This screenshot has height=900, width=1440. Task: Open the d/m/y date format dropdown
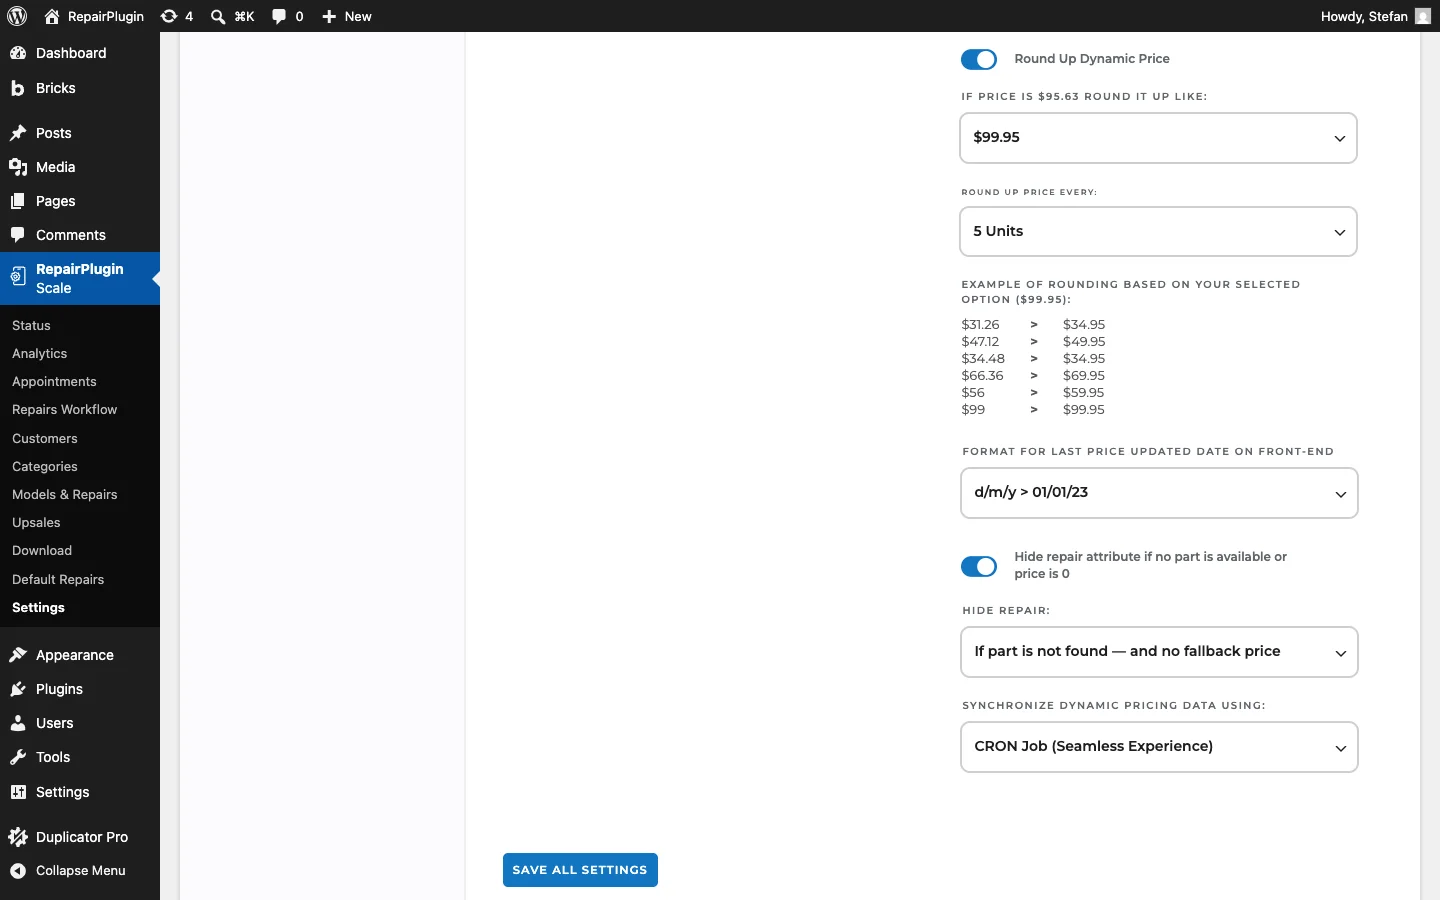click(1160, 493)
